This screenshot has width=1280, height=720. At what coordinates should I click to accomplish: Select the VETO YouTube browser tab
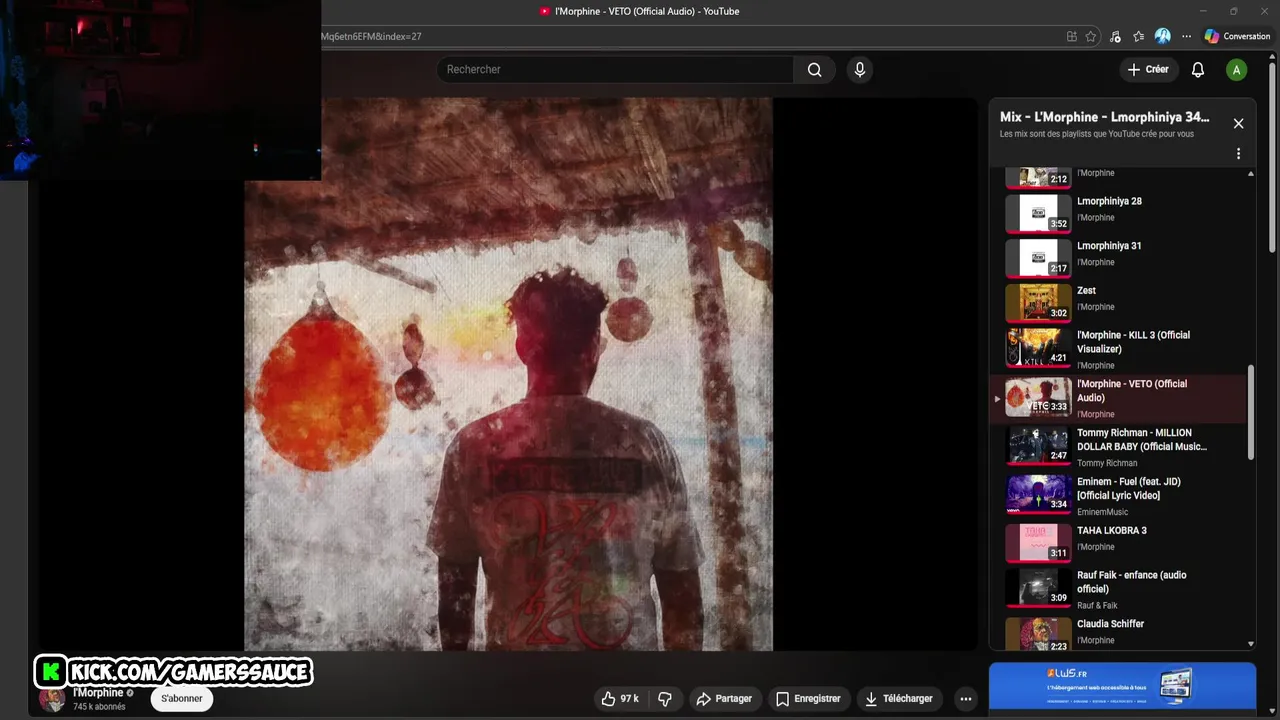(640, 11)
